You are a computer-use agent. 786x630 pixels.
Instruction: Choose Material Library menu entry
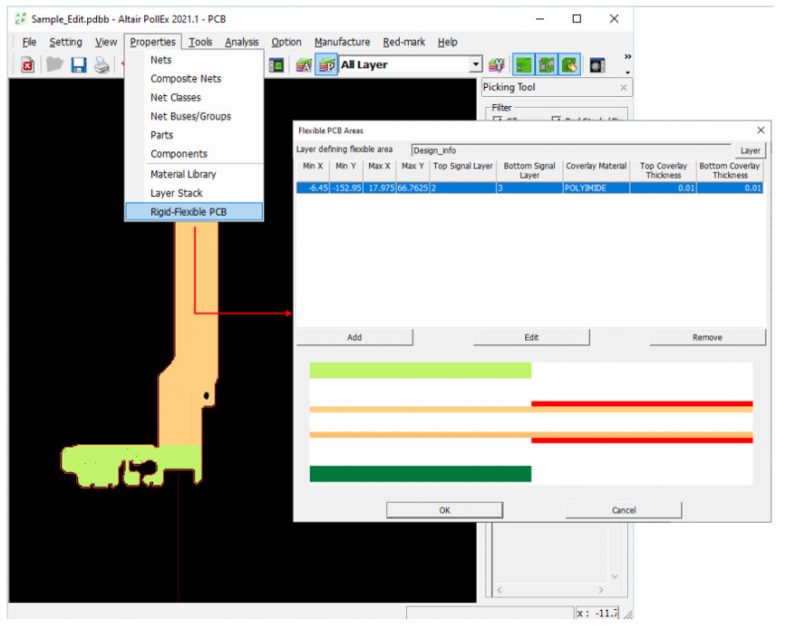[183, 174]
